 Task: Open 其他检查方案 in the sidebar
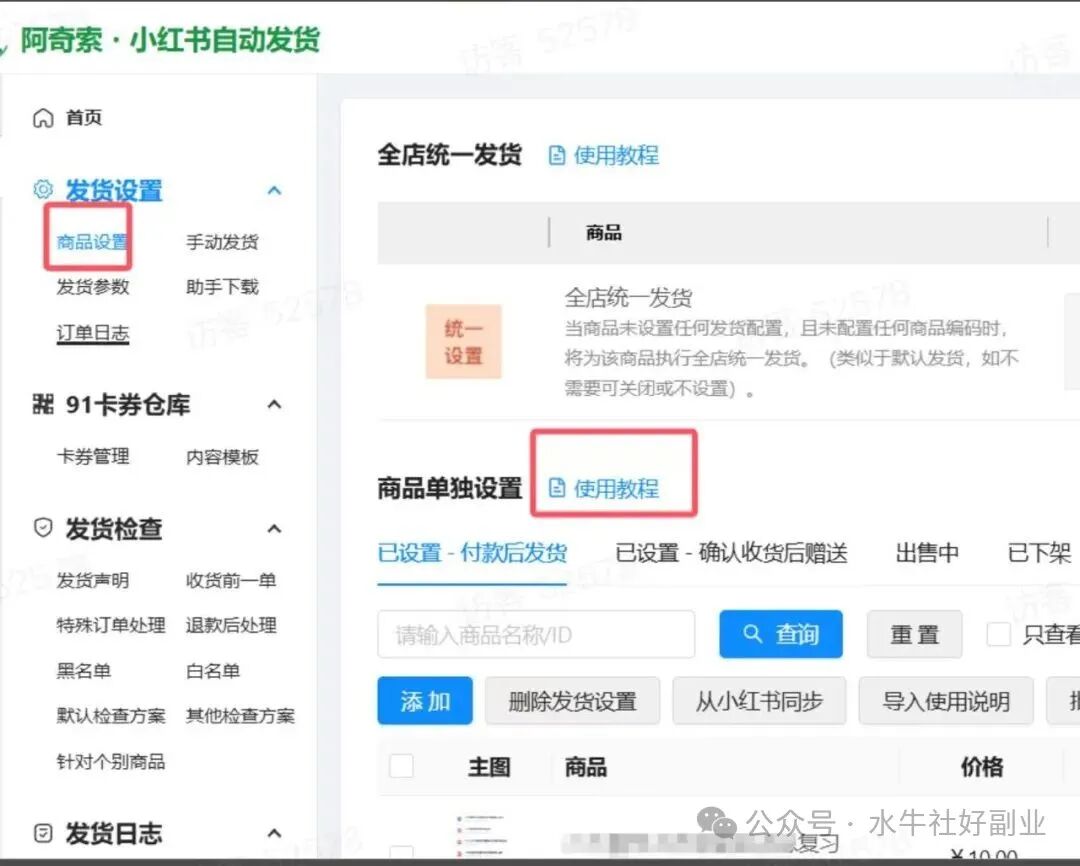(x=240, y=716)
